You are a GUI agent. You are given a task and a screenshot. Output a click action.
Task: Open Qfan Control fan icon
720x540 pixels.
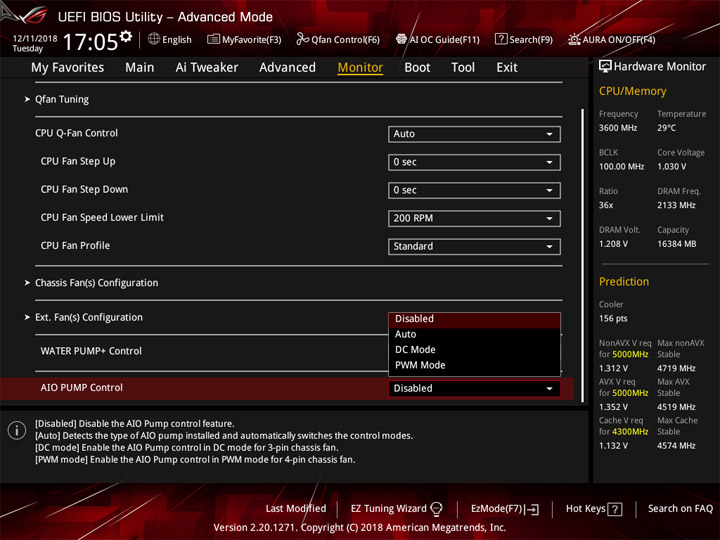click(302, 39)
